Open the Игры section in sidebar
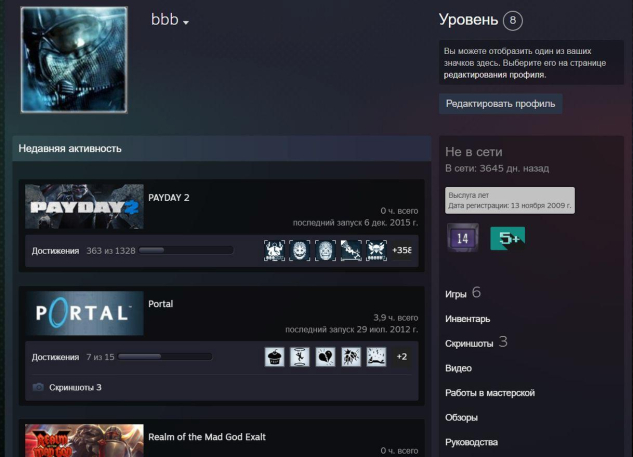Image resolution: width=633 pixels, height=457 pixels. click(456, 293)
